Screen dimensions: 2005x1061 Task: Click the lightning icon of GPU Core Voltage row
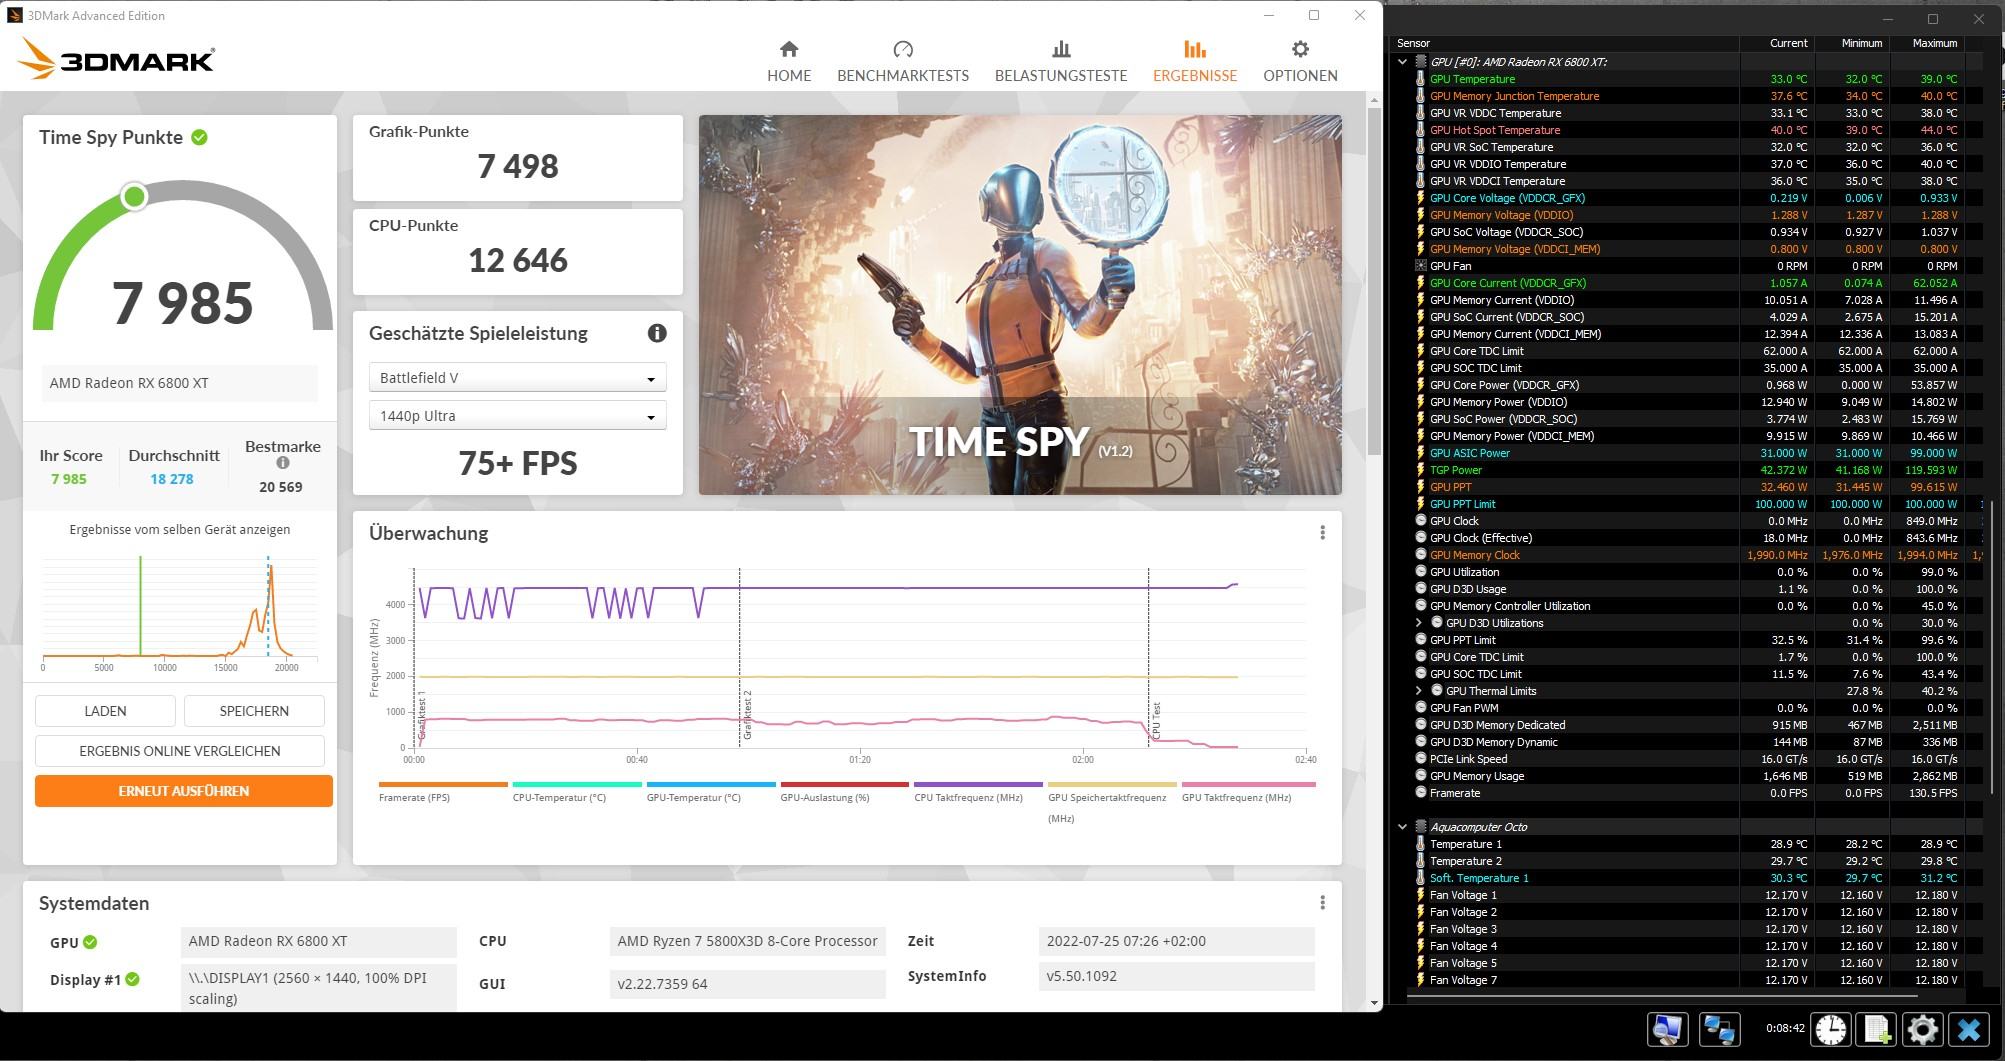pos(1420,198)
